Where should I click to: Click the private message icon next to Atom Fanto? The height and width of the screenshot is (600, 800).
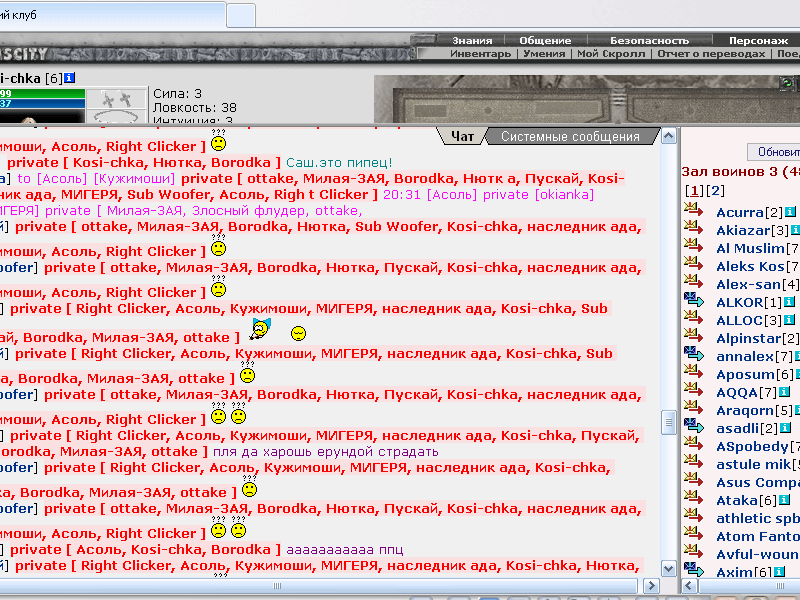click(693, 534)
